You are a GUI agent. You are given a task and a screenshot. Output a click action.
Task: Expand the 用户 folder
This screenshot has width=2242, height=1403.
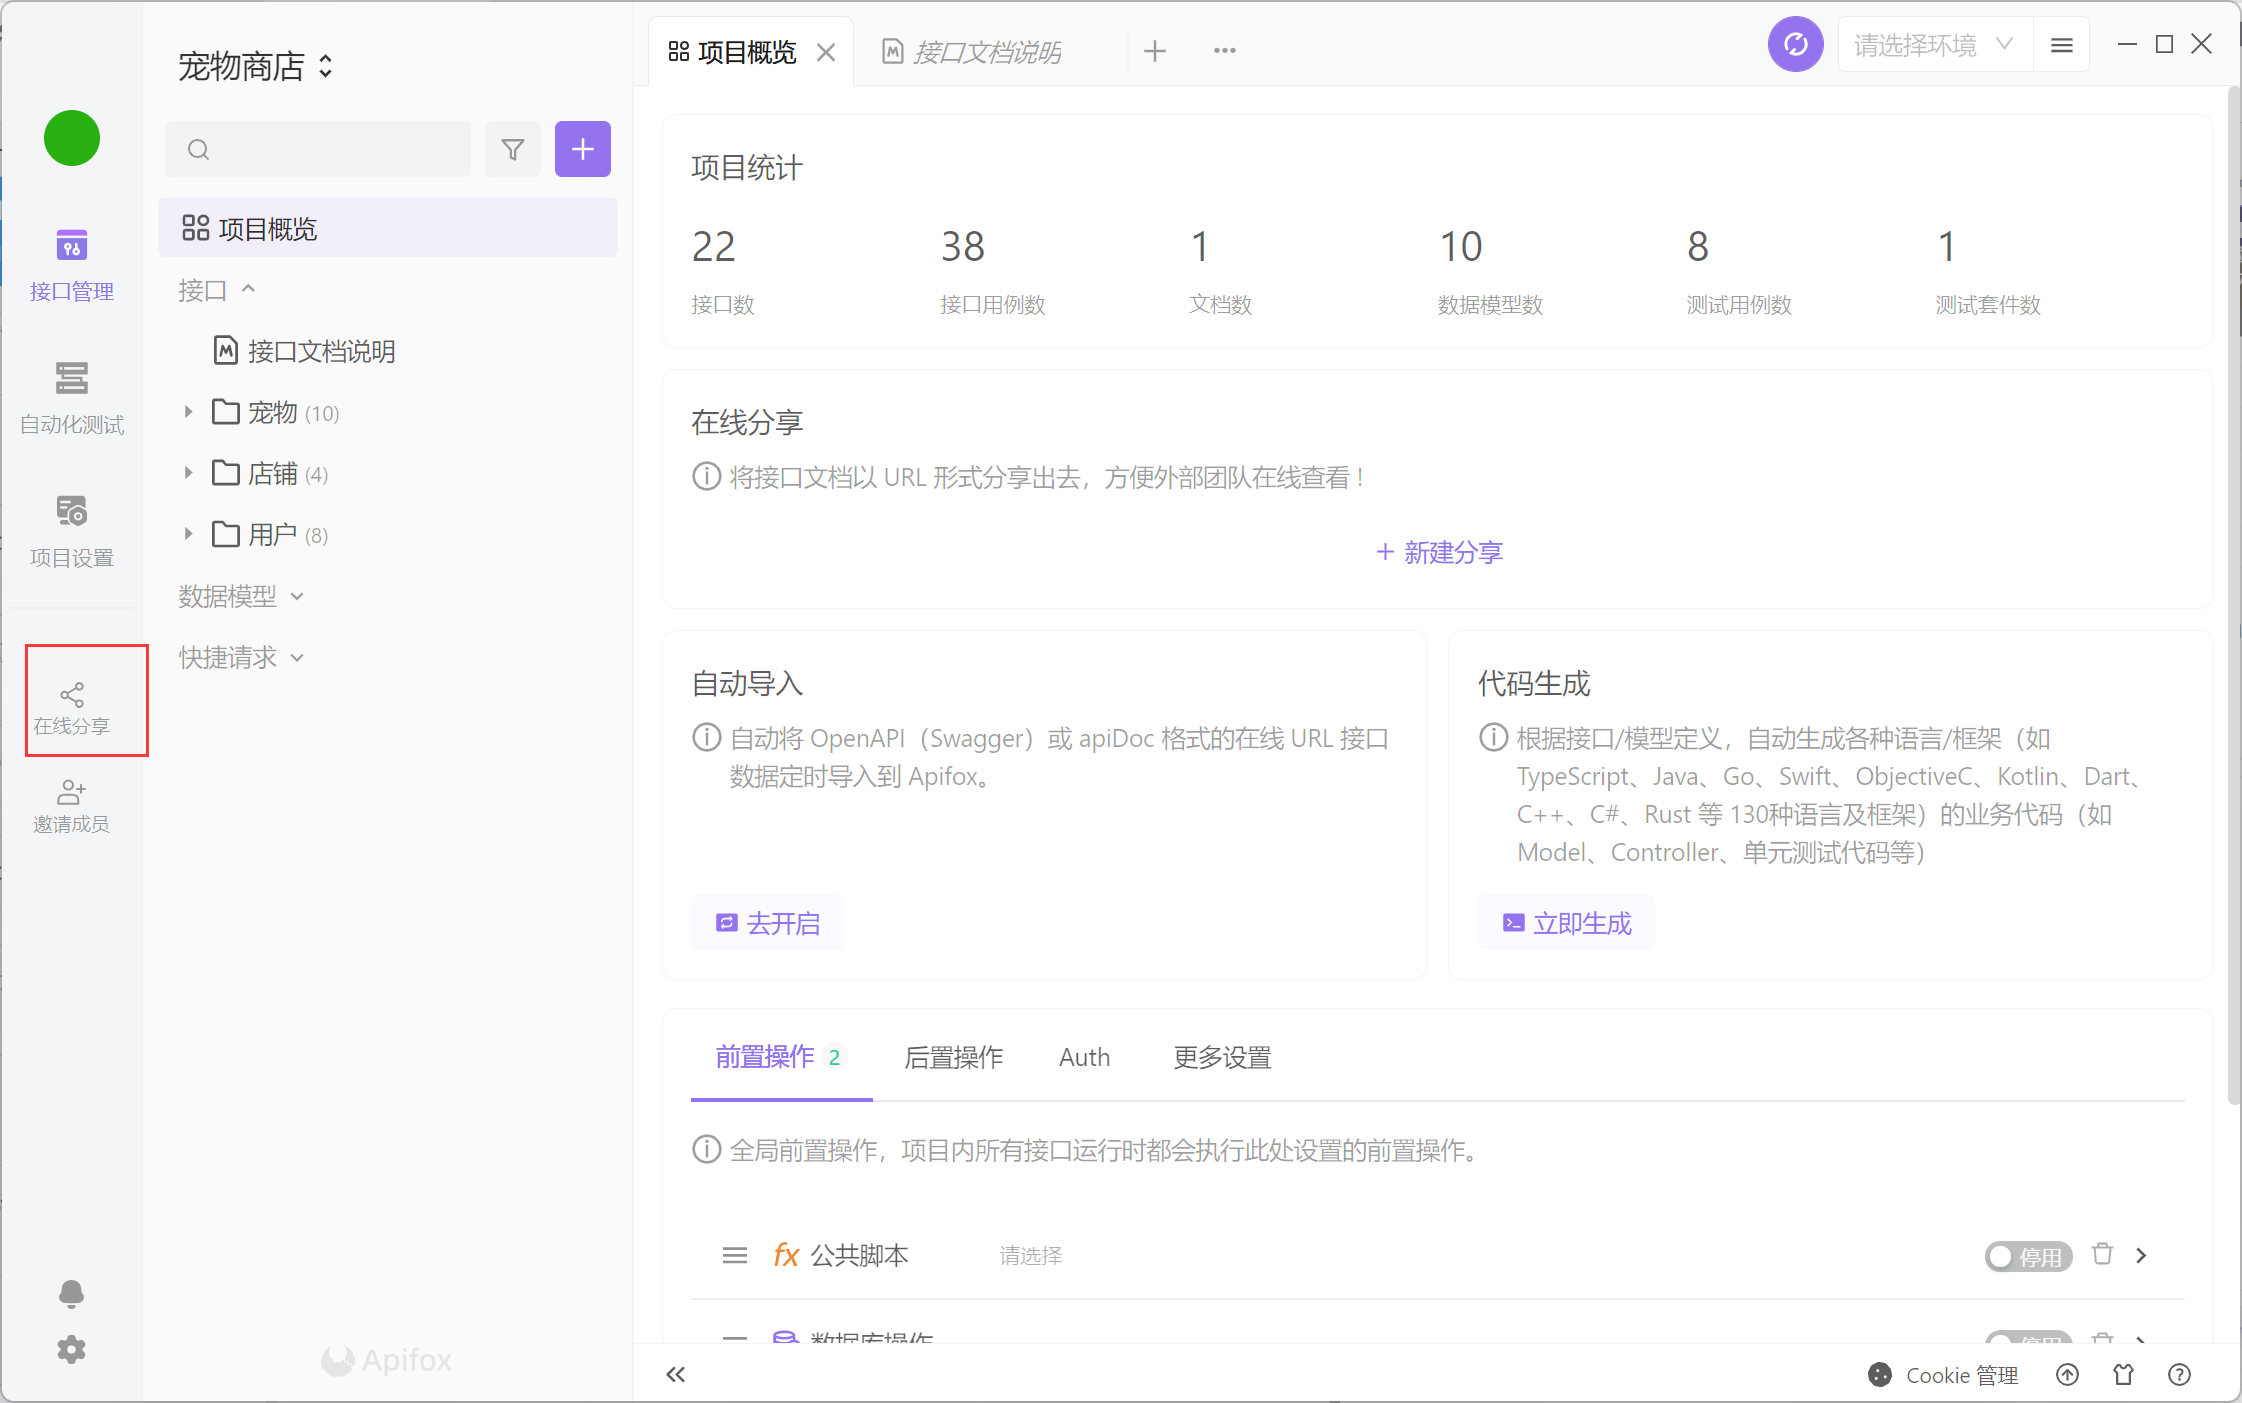[188, 534]
